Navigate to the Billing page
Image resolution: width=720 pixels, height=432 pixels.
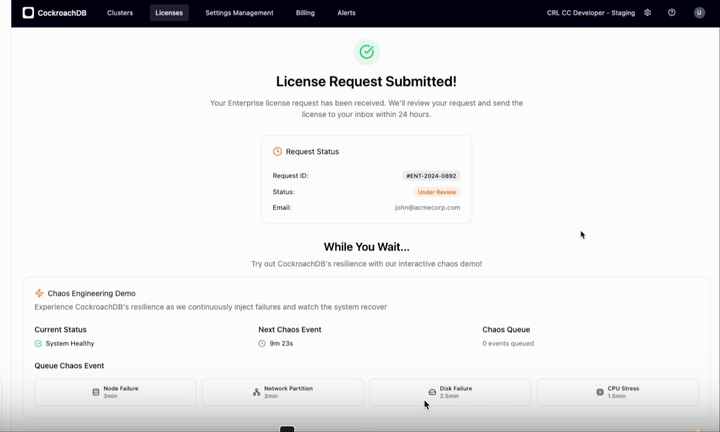coord(305,13)
